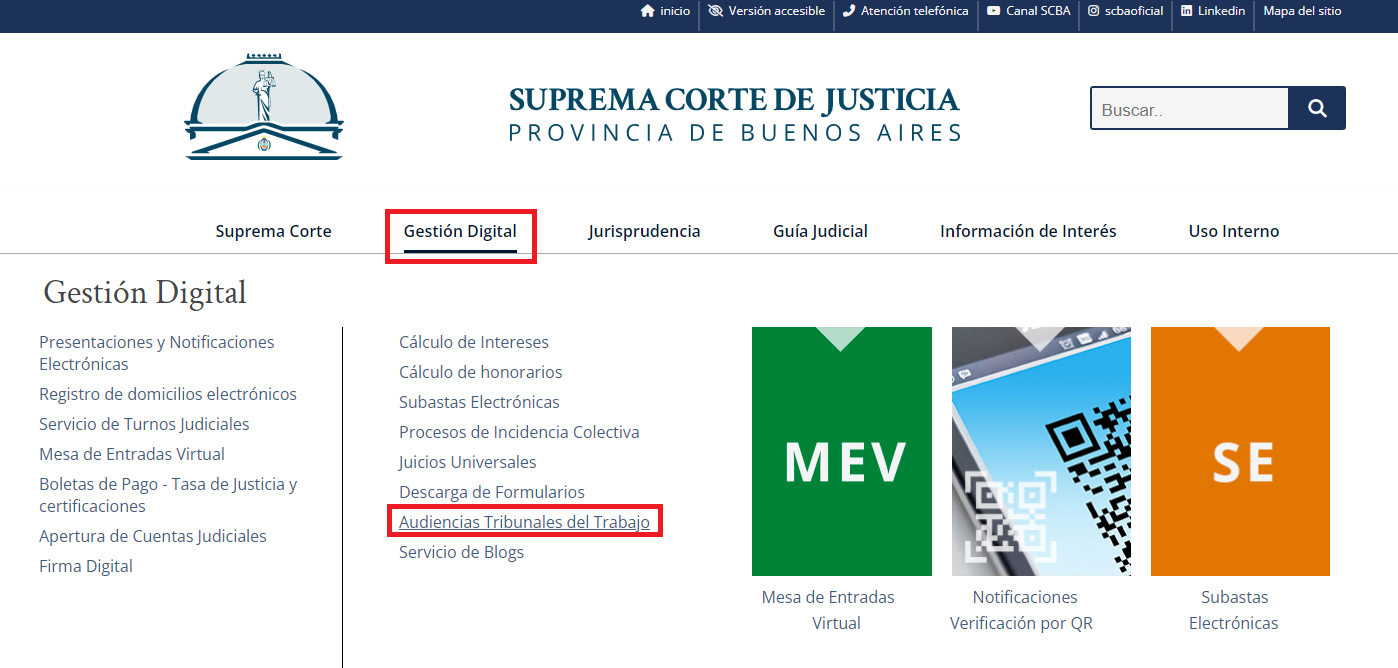Click the crossed-eye Versión accesible icon
This screenshot has width=1398, height=668.
[715, 11]
